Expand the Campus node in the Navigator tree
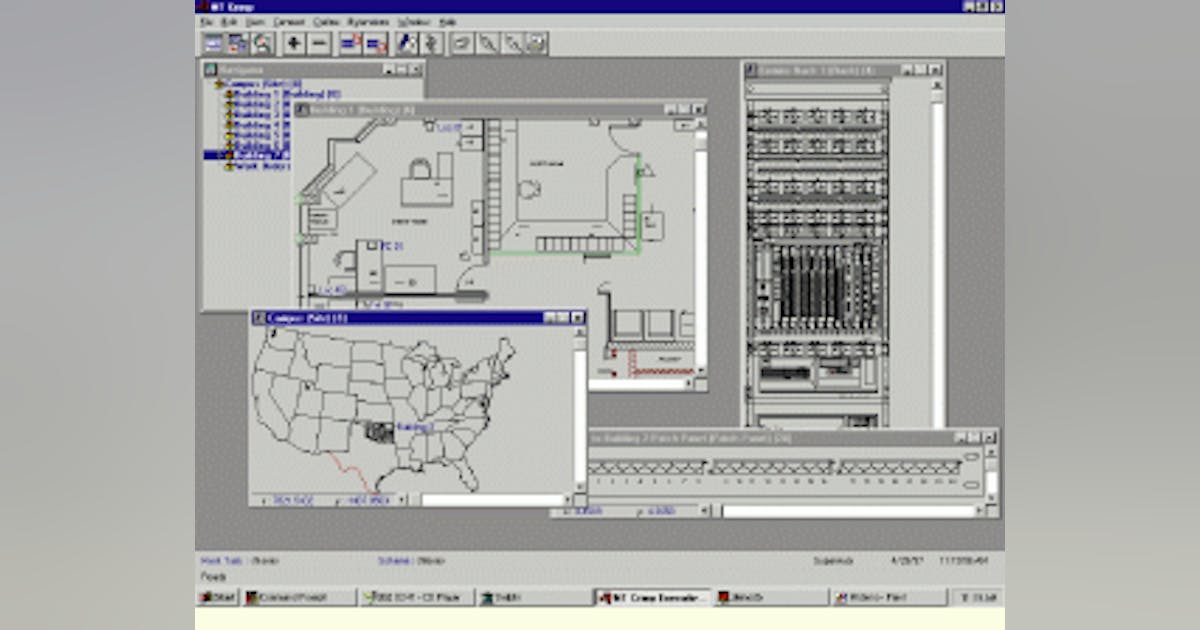The width and height of the screenshot is (1200, 630). (x=220, y=82)
